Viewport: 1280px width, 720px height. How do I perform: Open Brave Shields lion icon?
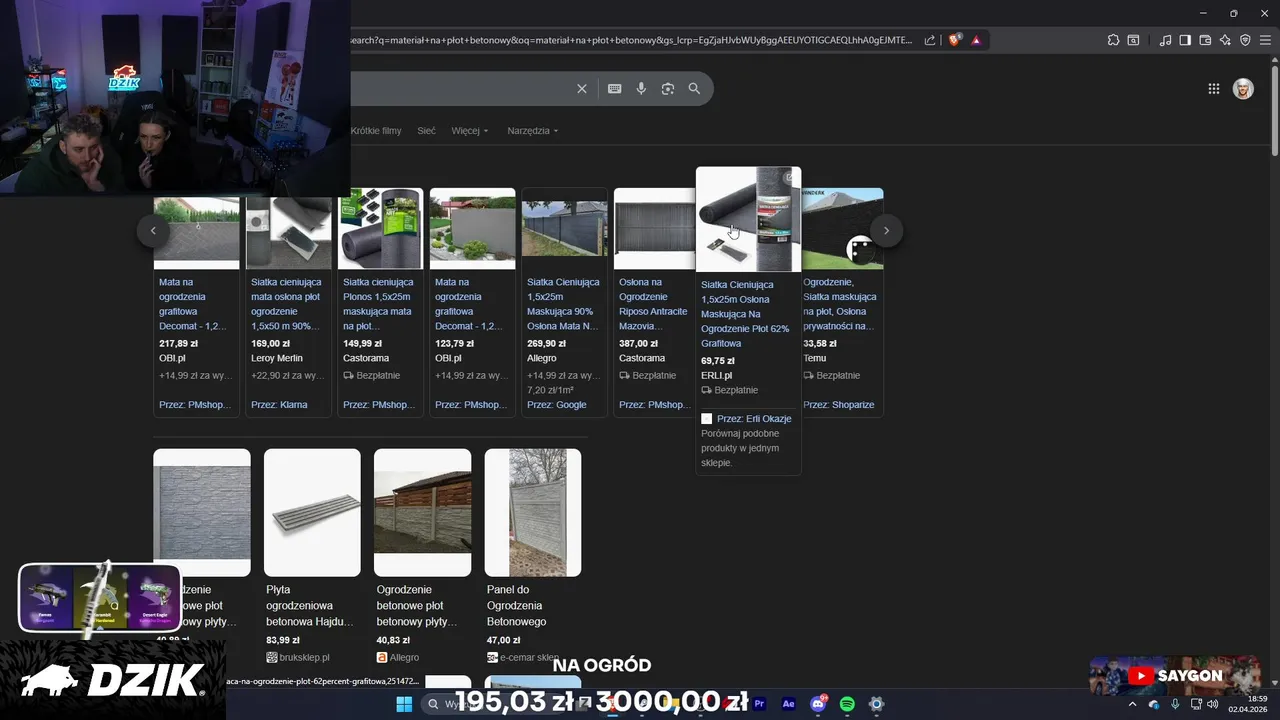(x=955, y=40)
